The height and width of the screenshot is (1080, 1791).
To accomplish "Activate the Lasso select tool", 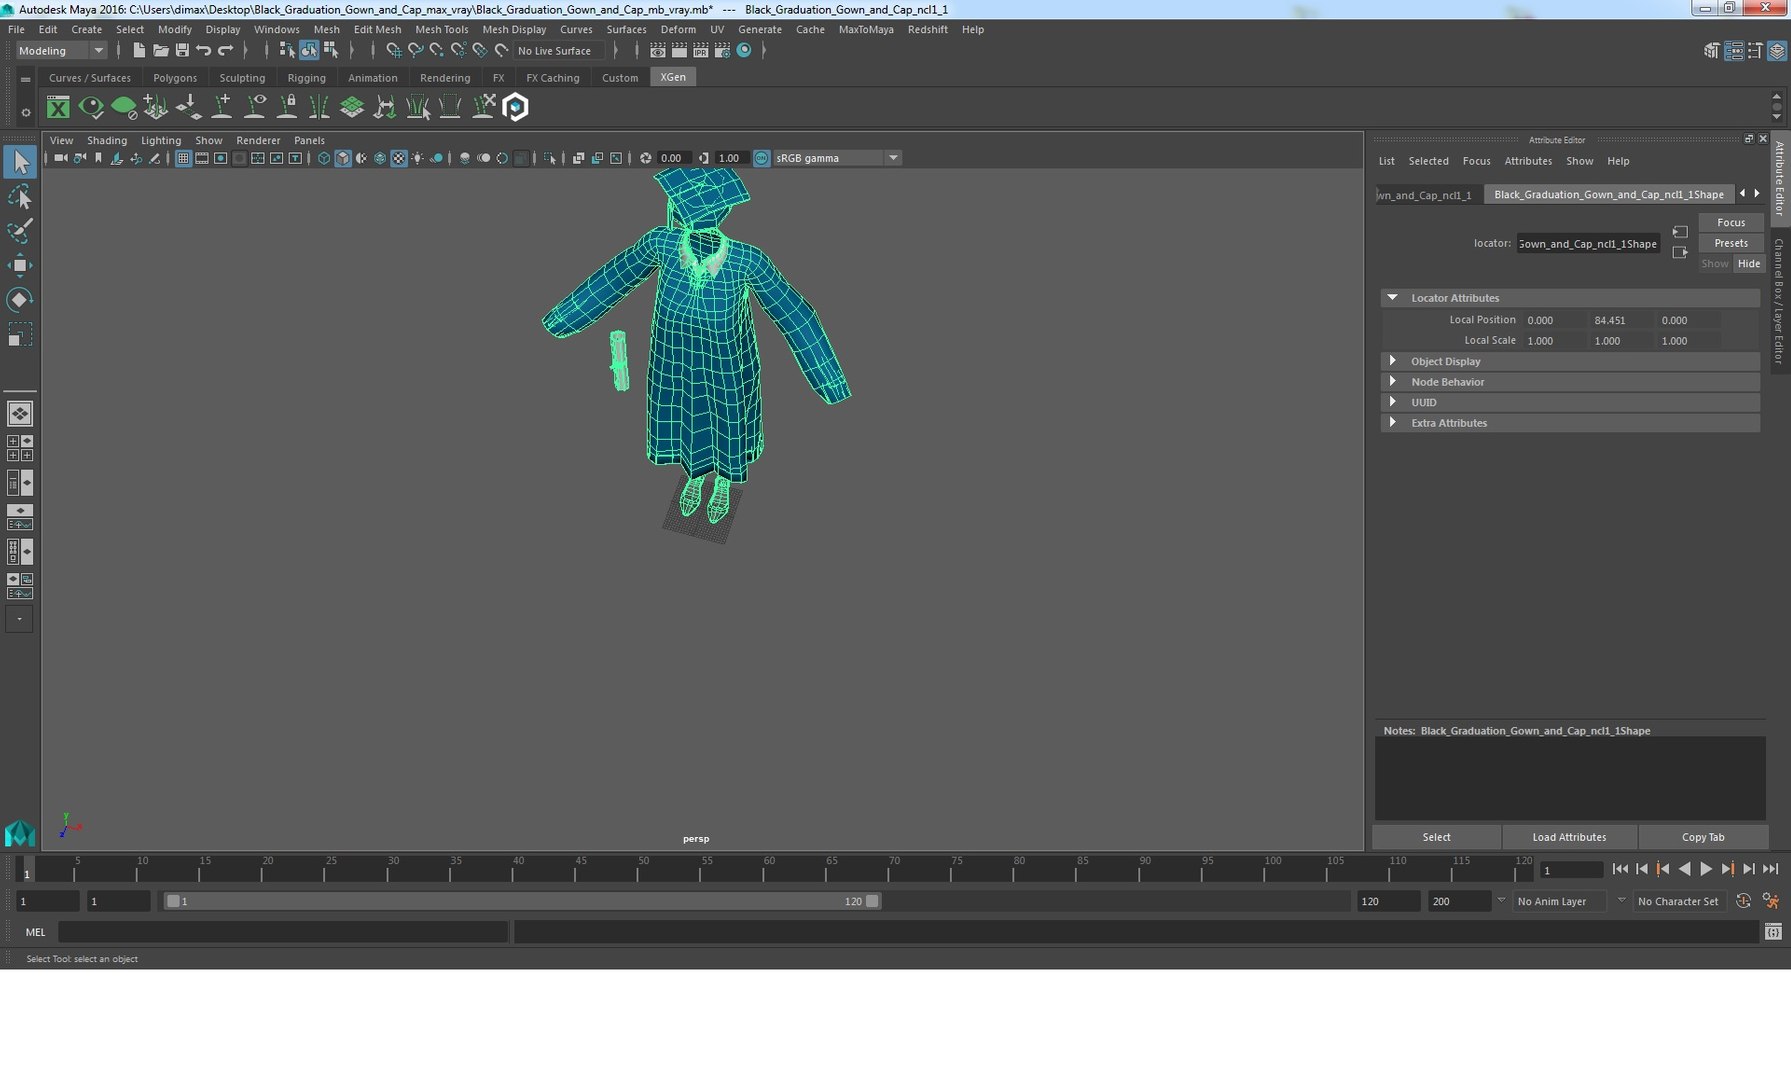I will tap(20, 197).
